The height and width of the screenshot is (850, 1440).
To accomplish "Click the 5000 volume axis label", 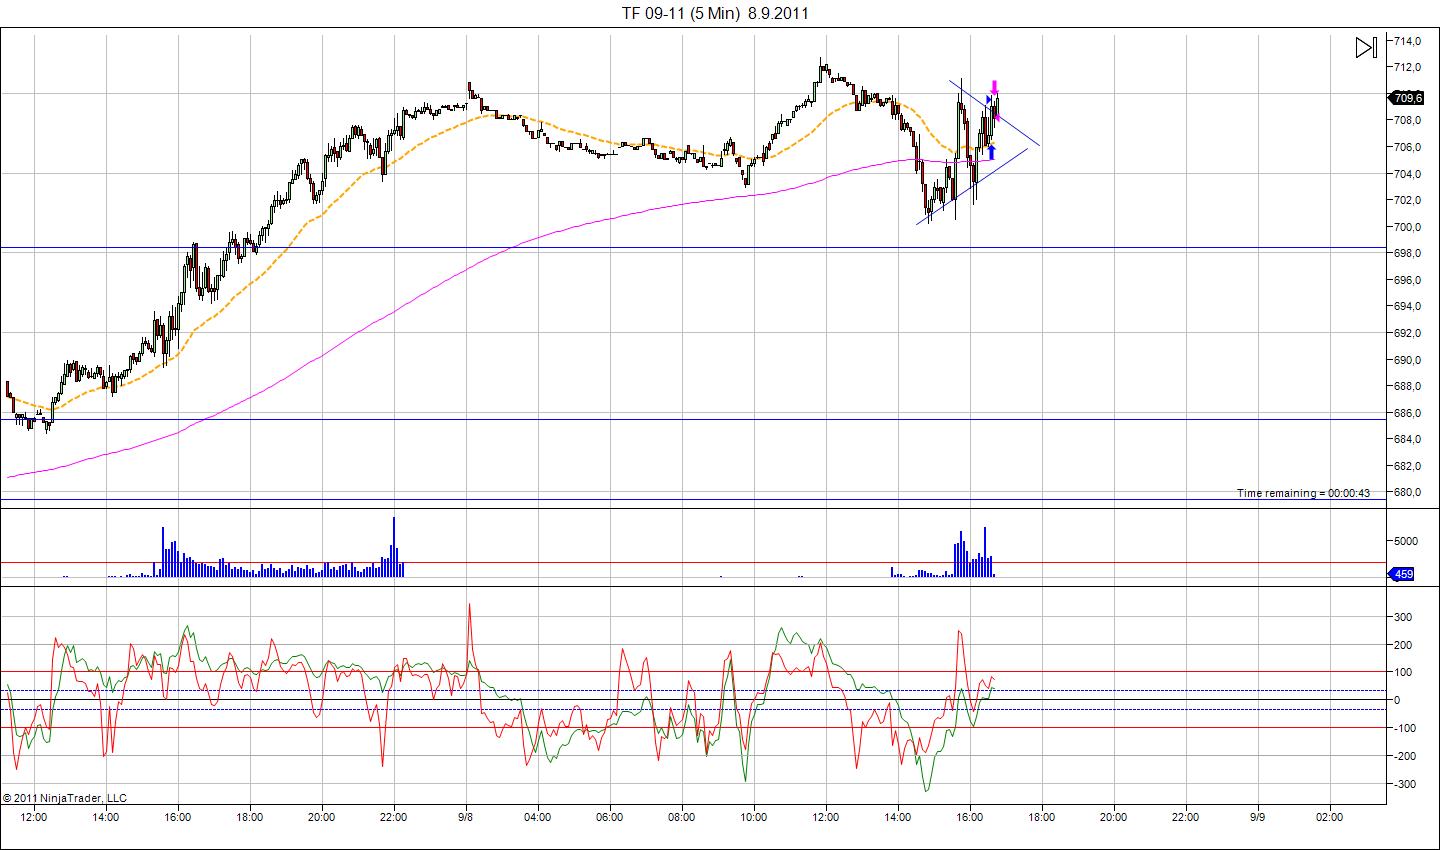I will [1405, 541].
